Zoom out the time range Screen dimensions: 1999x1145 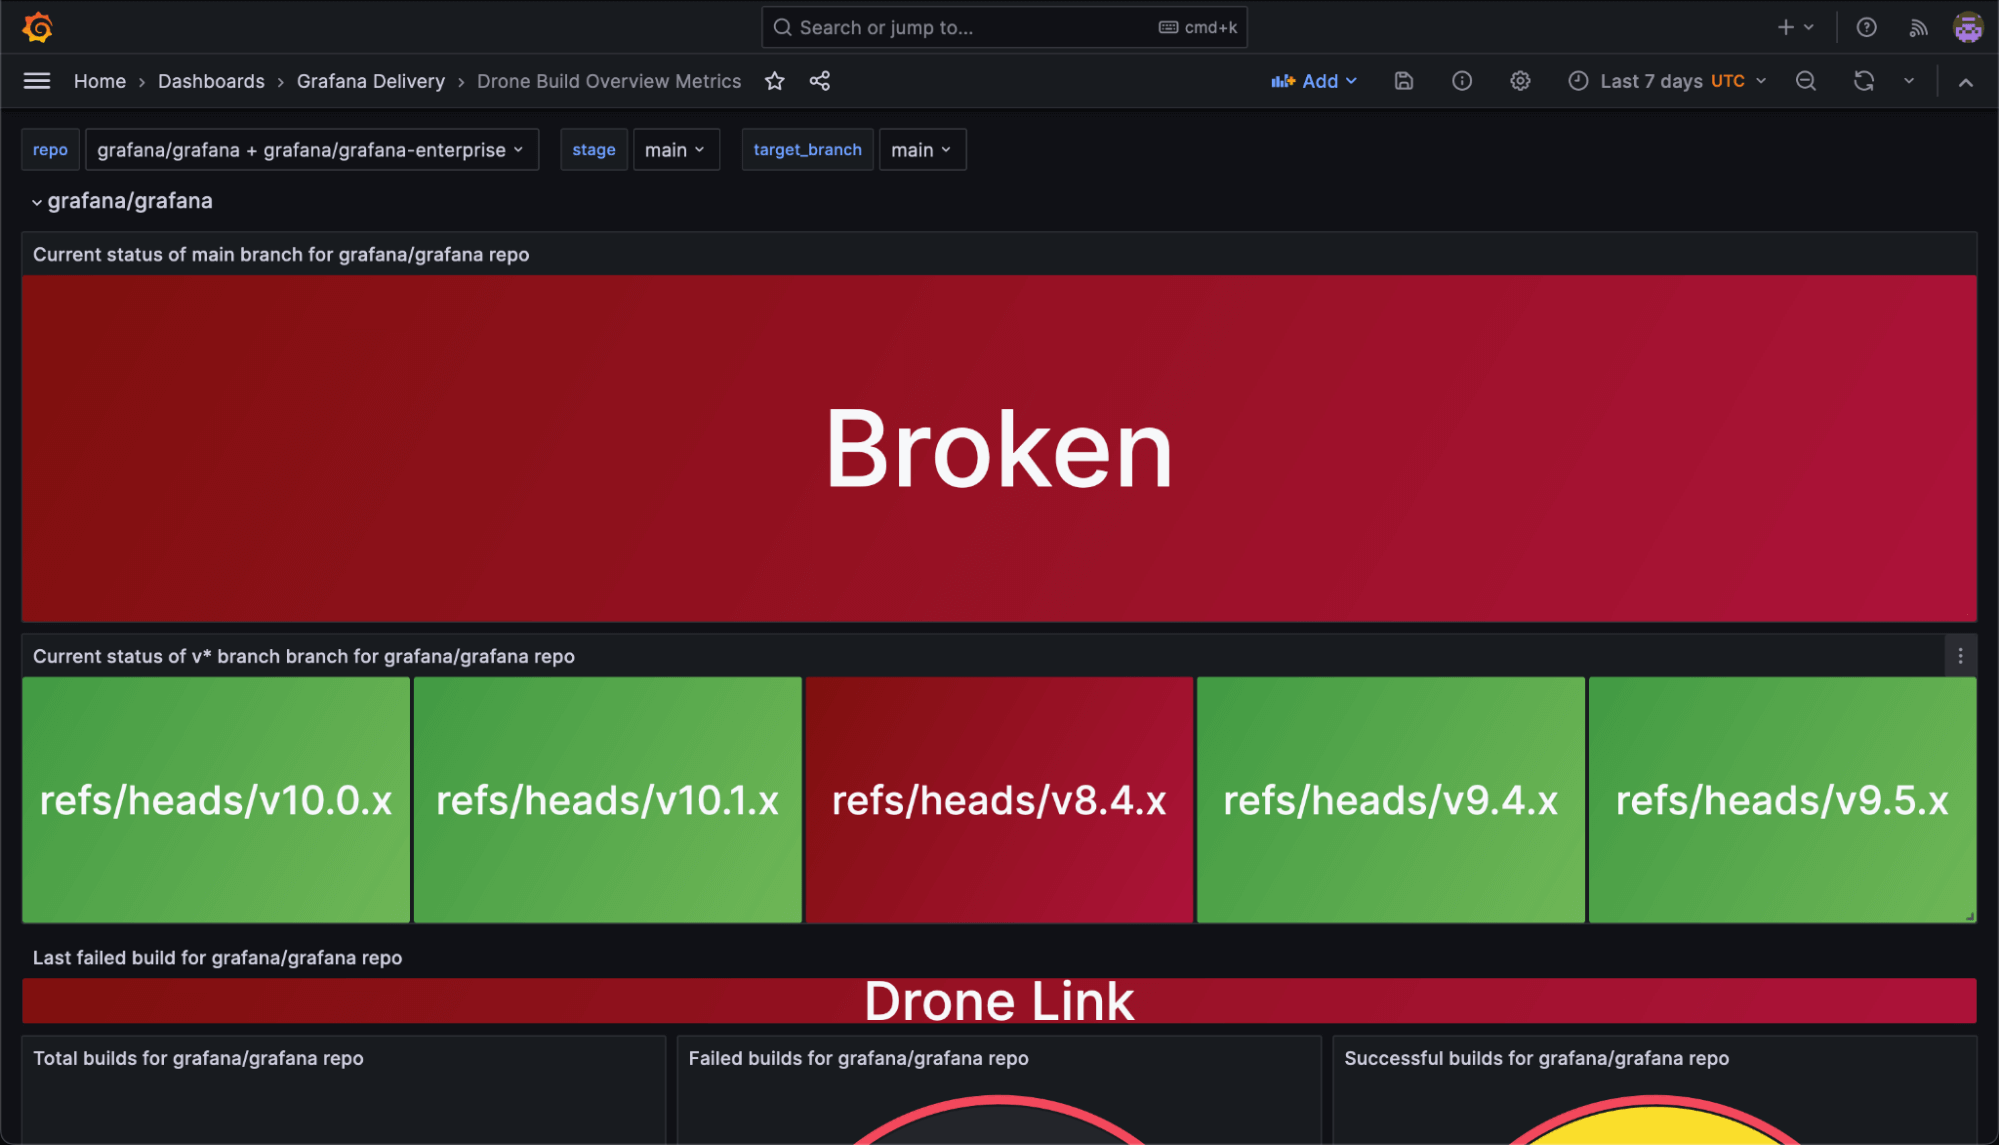tap(1805, 81)
